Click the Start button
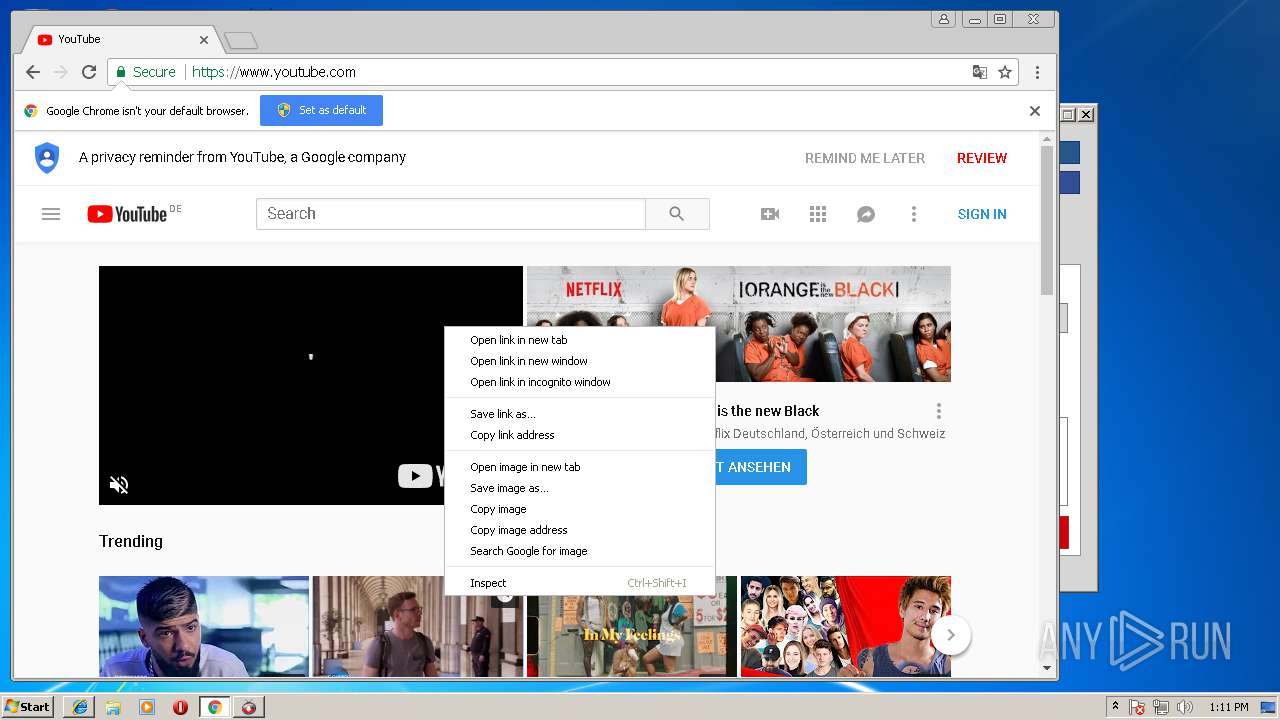1280x720 pixels. 28,707
